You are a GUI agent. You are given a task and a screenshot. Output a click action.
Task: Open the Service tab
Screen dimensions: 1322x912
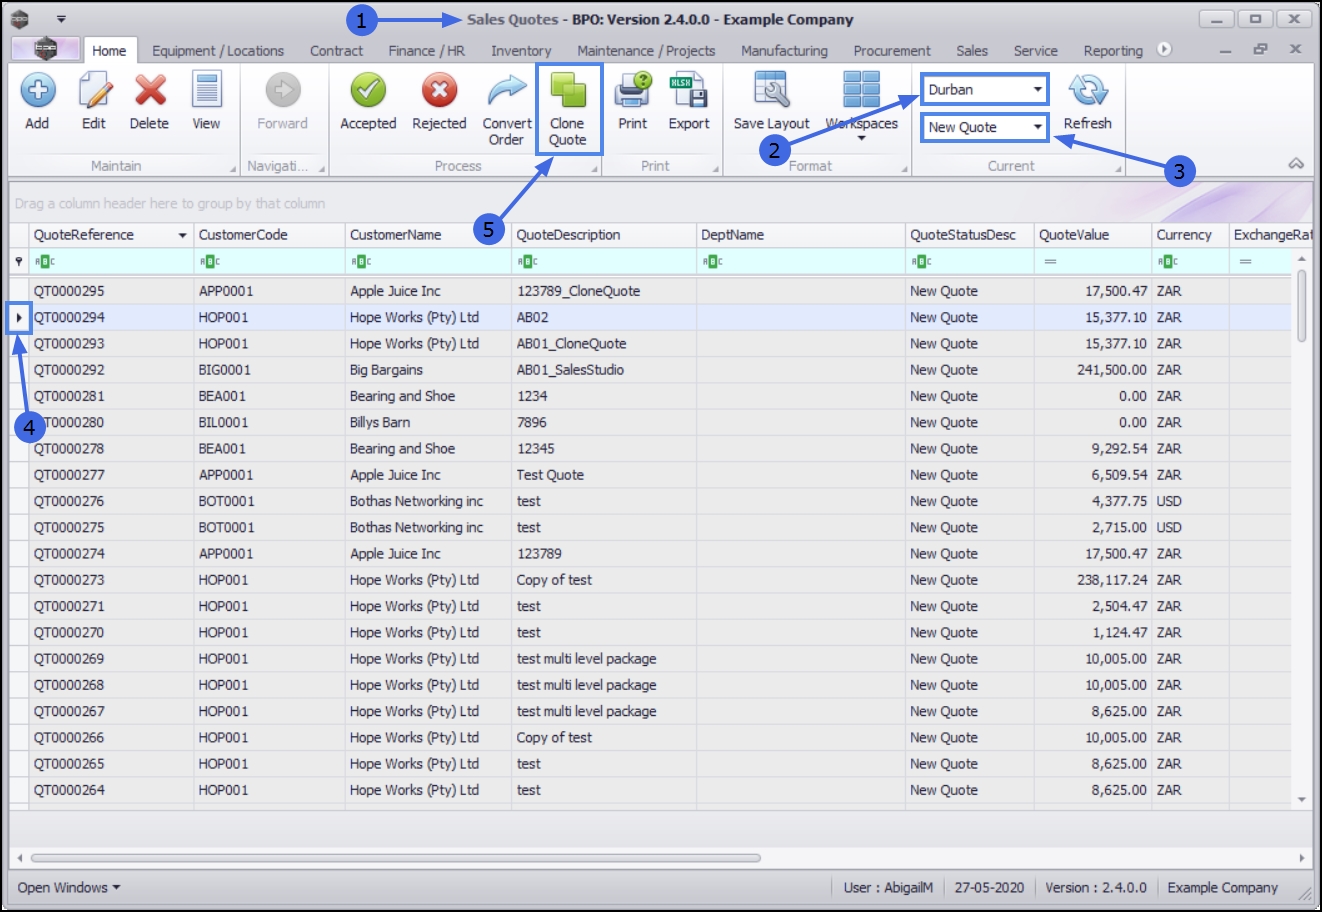point(1036,51)
